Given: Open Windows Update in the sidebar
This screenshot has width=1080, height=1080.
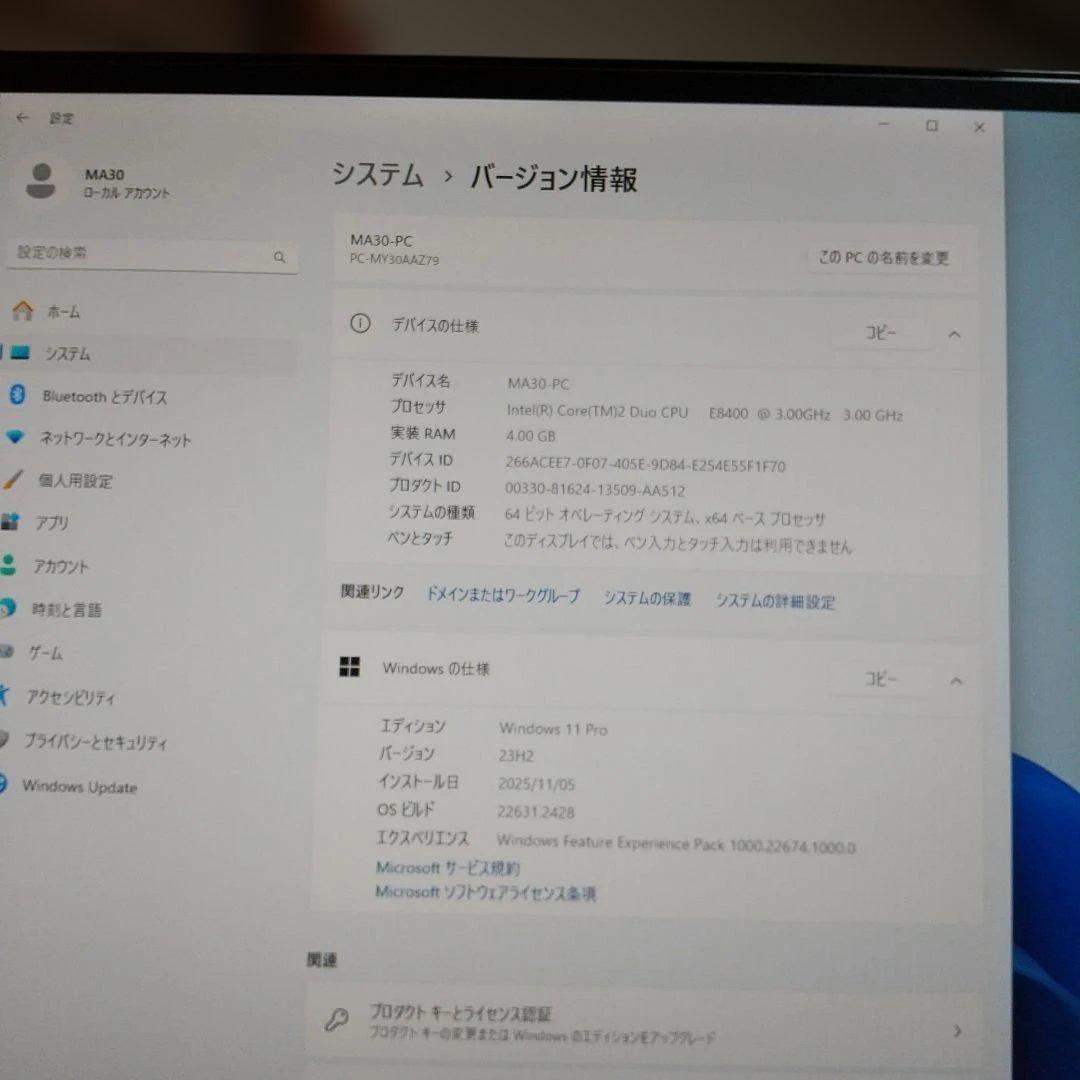Looking at the screenshot, I should pos(80,787).
